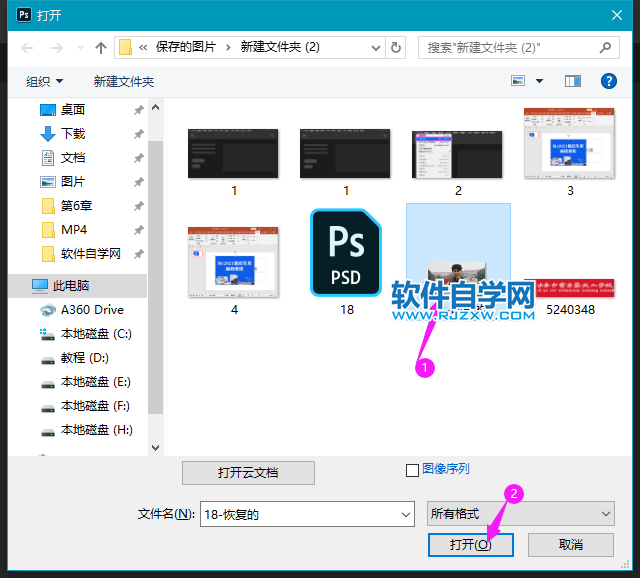Click the pin icon beside 桌面
The image size is (640, 578).
tap(139, 110)
